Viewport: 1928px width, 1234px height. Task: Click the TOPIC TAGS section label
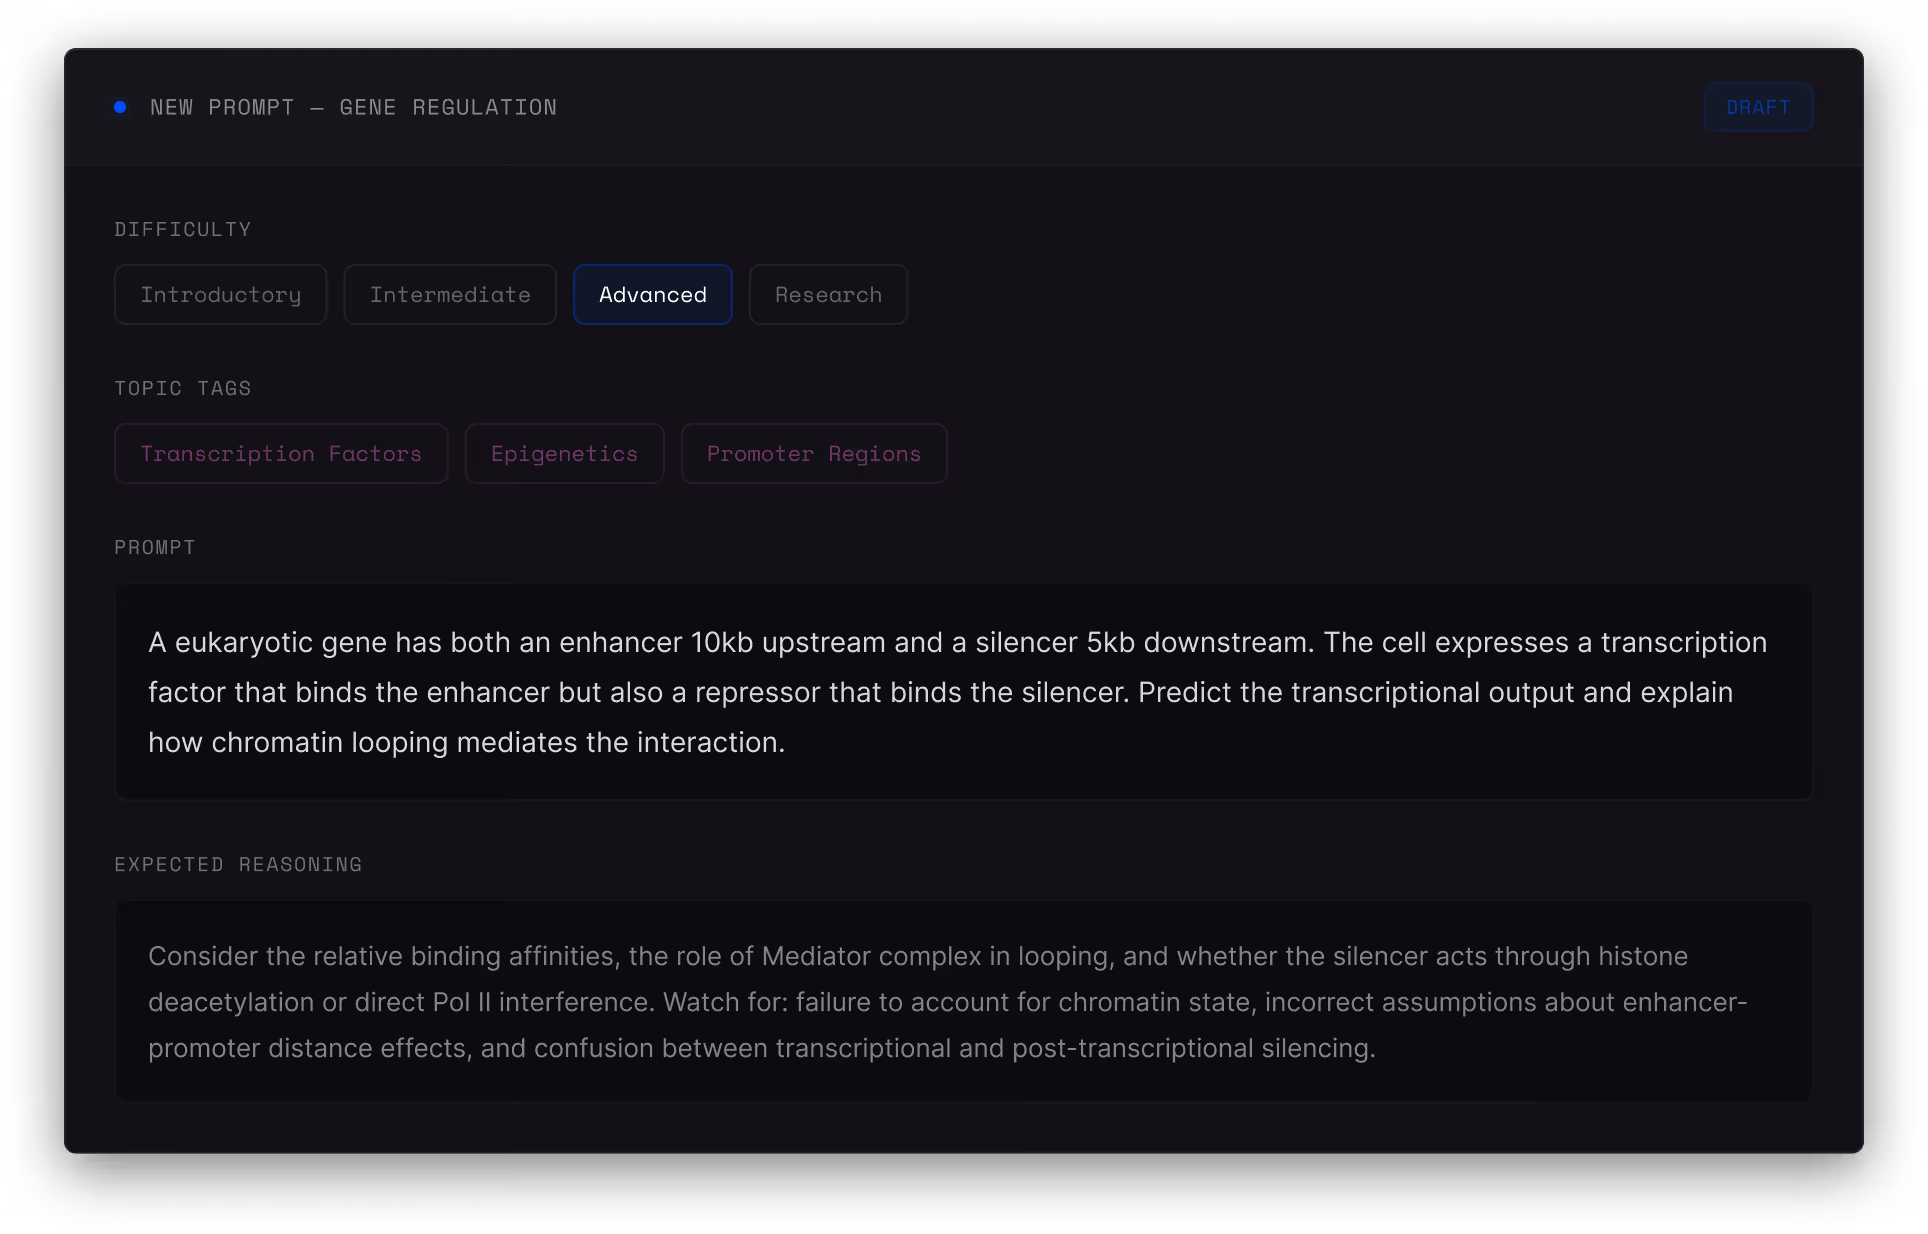[182, 388]
